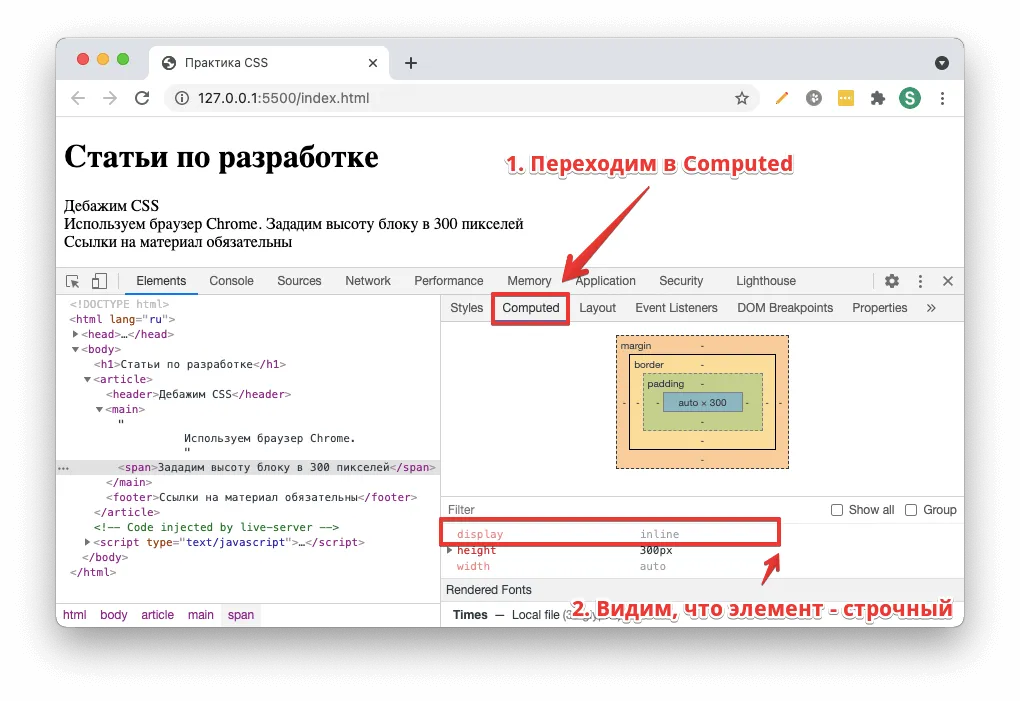Open the DOM Breakpoints tab

(x=785, y=308)
